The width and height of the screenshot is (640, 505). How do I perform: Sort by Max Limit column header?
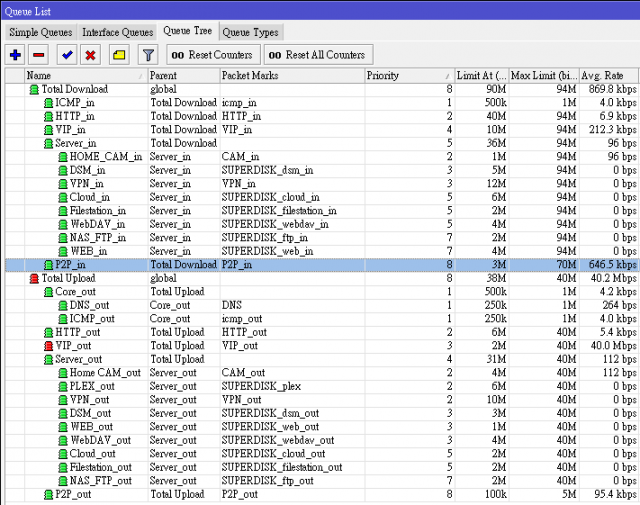pyautogui.click(x=544, y=76)
